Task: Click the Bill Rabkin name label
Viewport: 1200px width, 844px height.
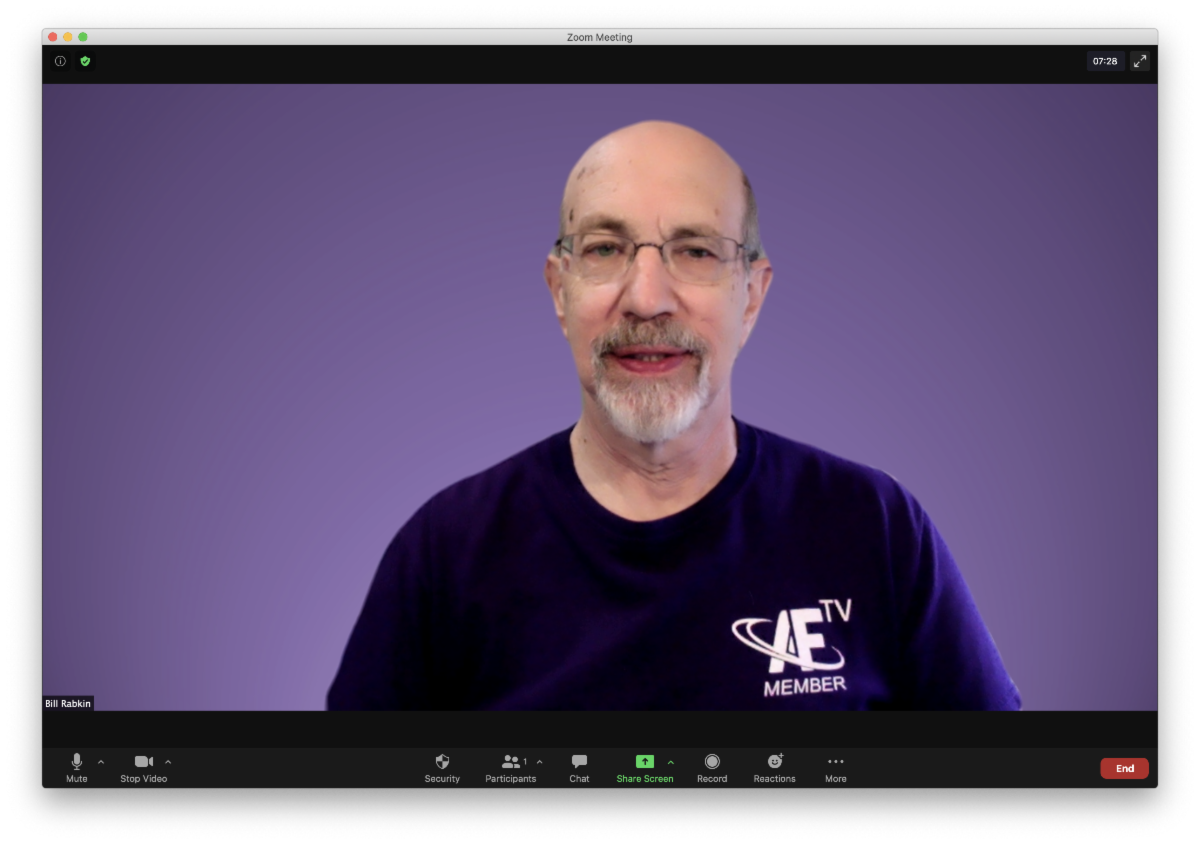Action: [x=68, y=704]
